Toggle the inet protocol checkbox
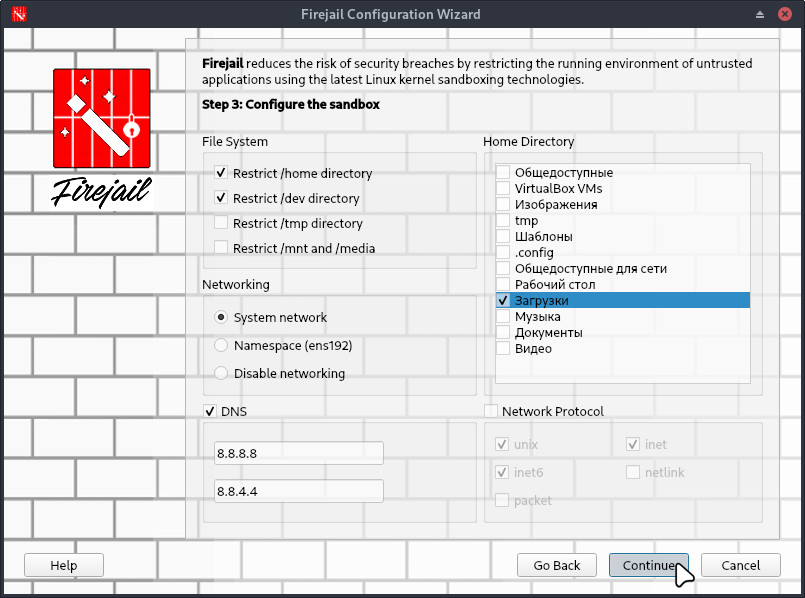Screen dimensions: 805x598 (x=633, y=444)
